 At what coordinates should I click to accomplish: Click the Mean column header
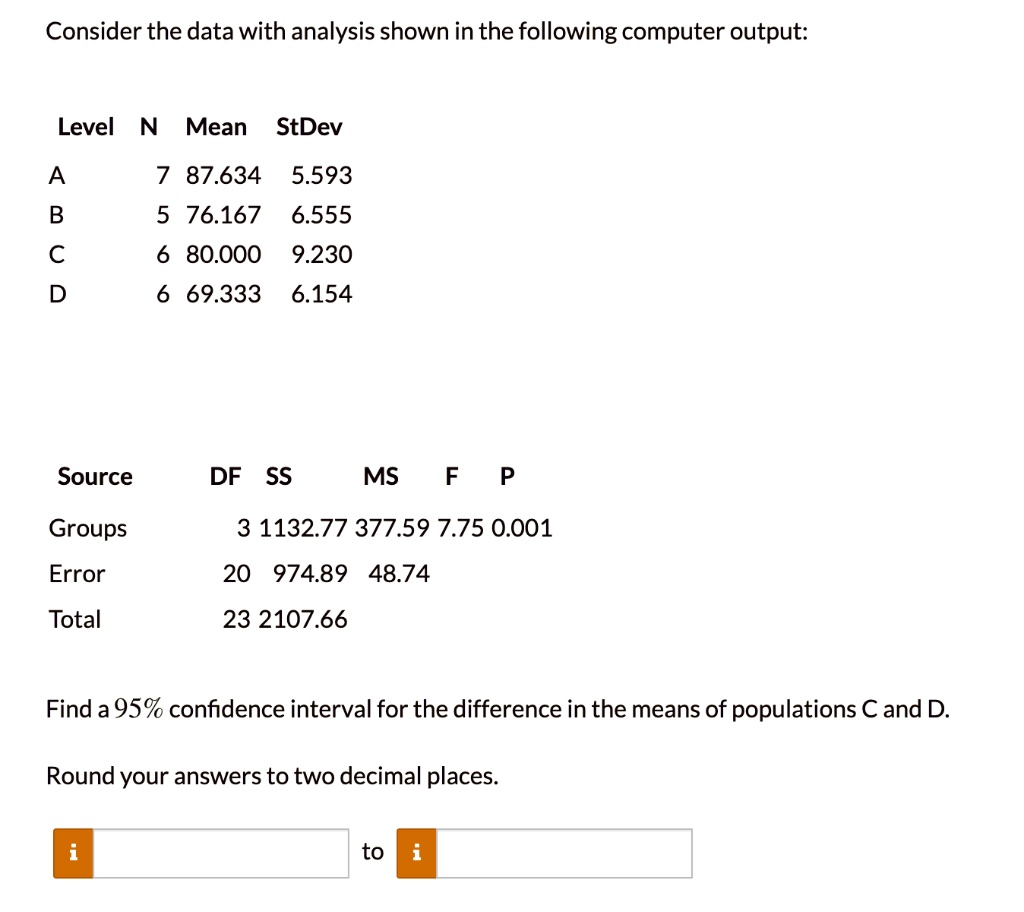(216, 126)
